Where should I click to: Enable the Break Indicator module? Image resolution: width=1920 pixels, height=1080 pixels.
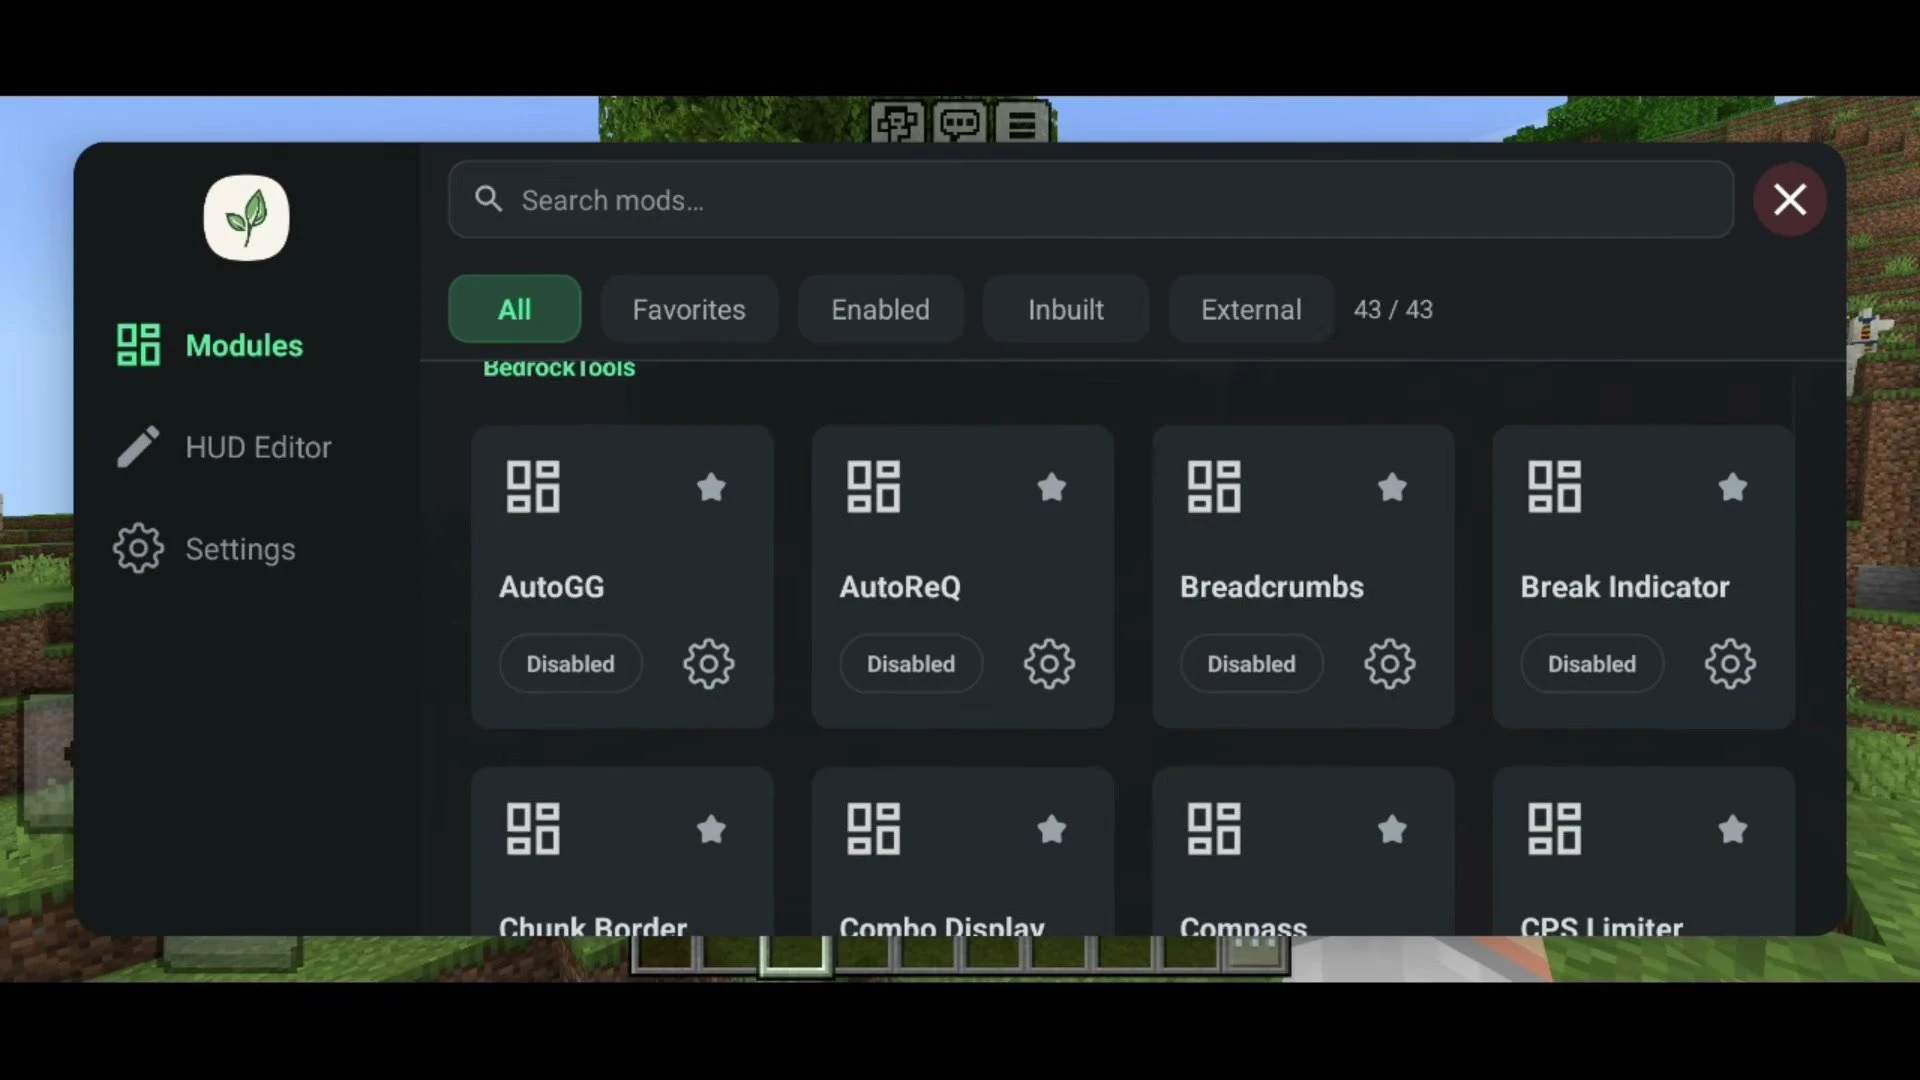pos(1592,664)
